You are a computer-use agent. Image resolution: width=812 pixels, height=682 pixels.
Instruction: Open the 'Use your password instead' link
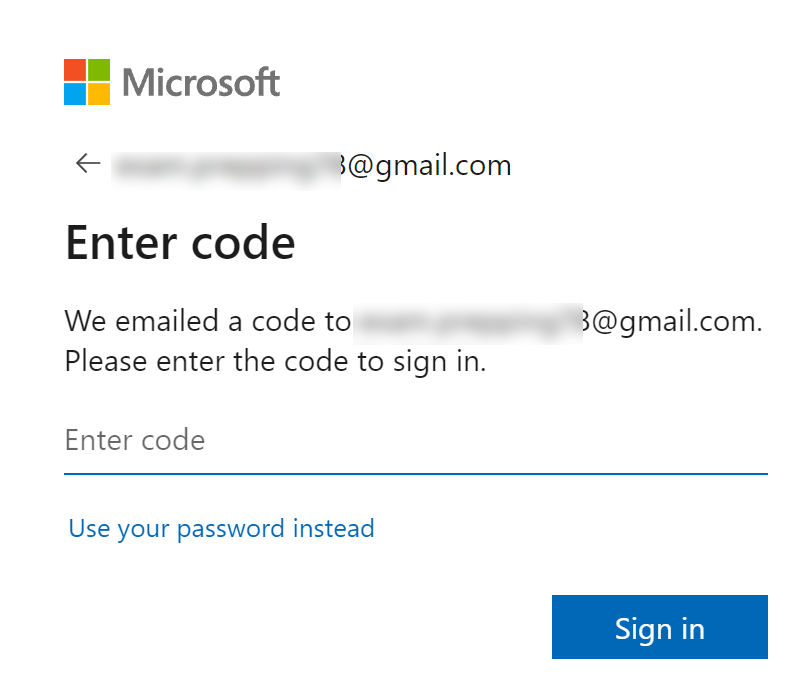(x=221, y=528)
